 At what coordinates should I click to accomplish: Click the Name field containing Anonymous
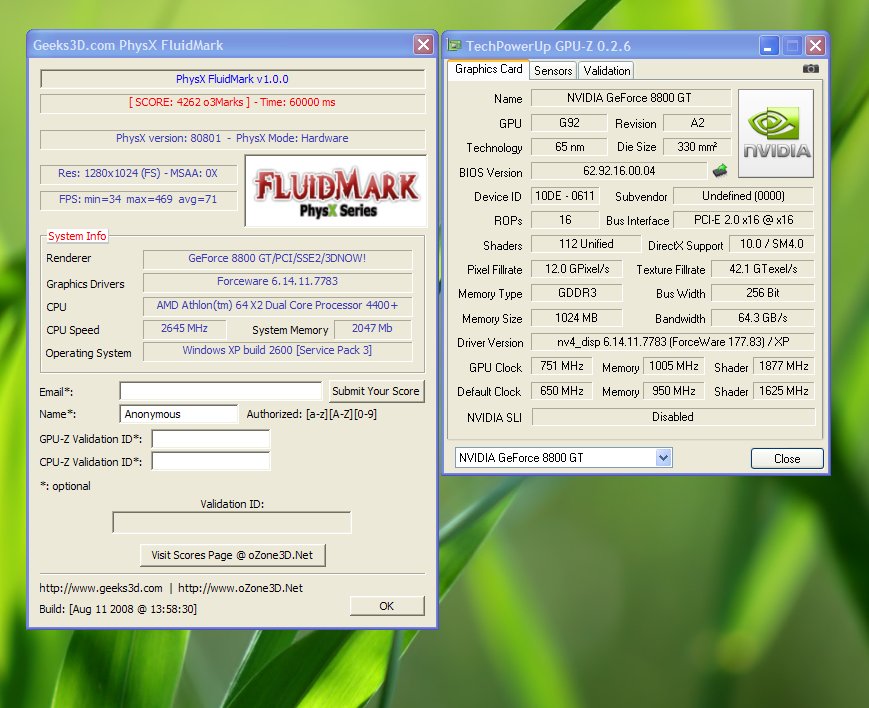(178, 414)
